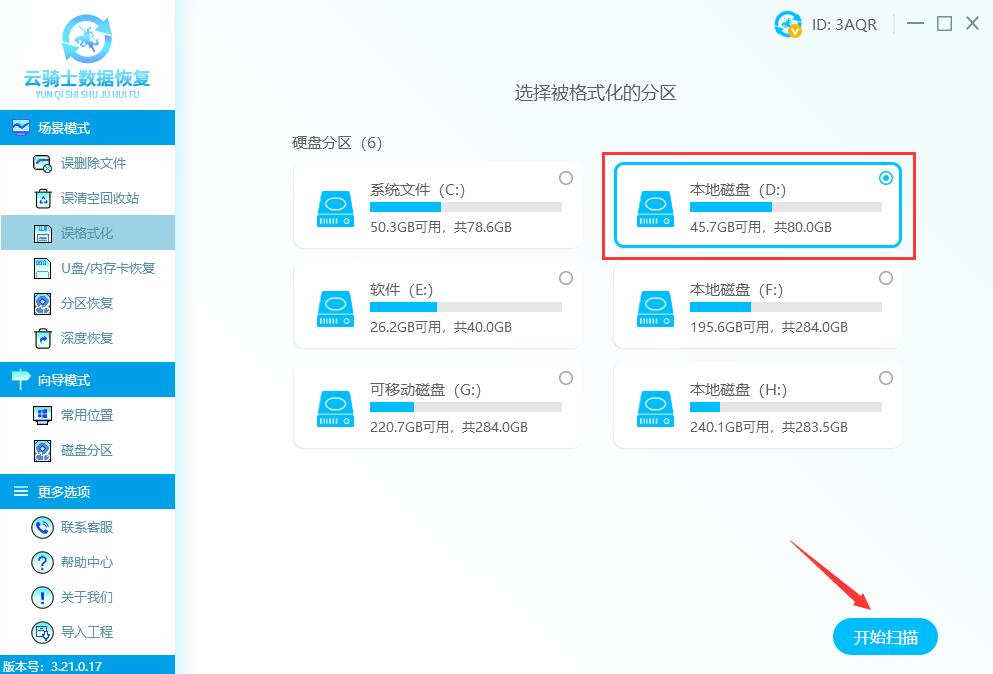The width and height of the screenshot is (993, 674).
Task: Click the drive icon for 本地磁盘 (F:)
Action: [655, 308]
